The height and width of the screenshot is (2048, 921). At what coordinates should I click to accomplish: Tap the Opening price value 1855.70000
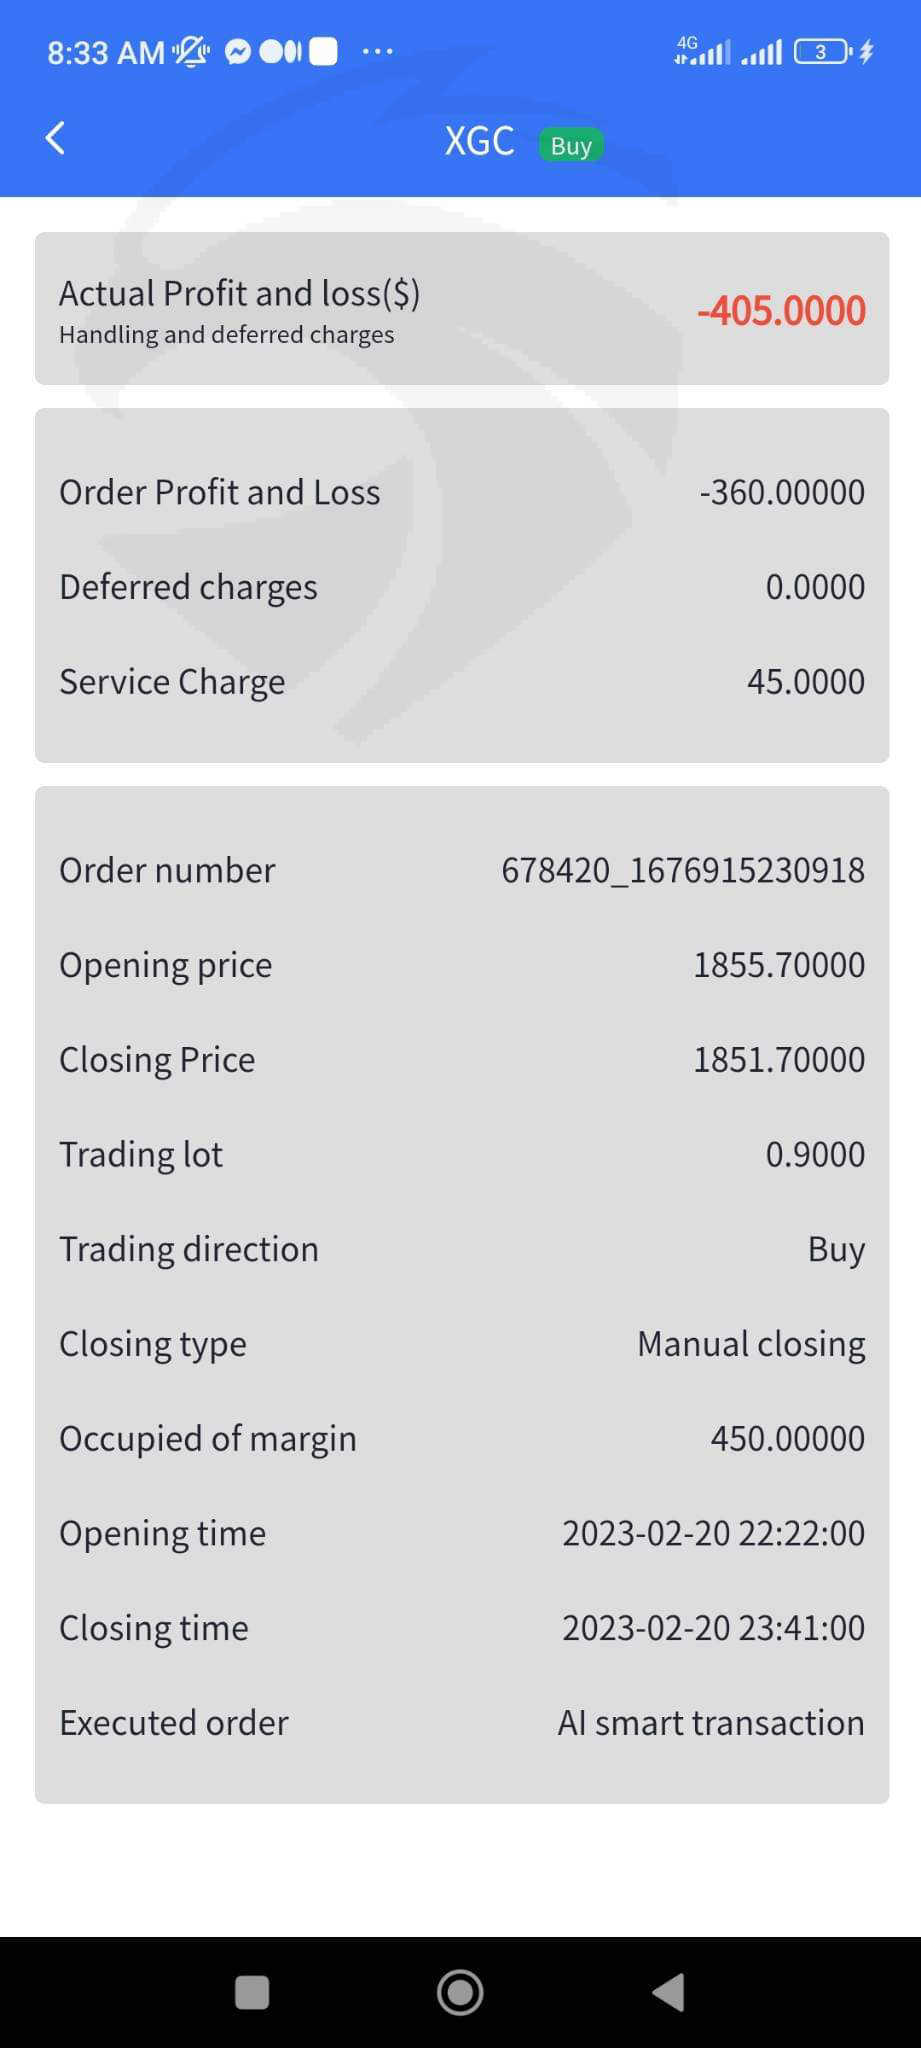click(x=778, y=965)
